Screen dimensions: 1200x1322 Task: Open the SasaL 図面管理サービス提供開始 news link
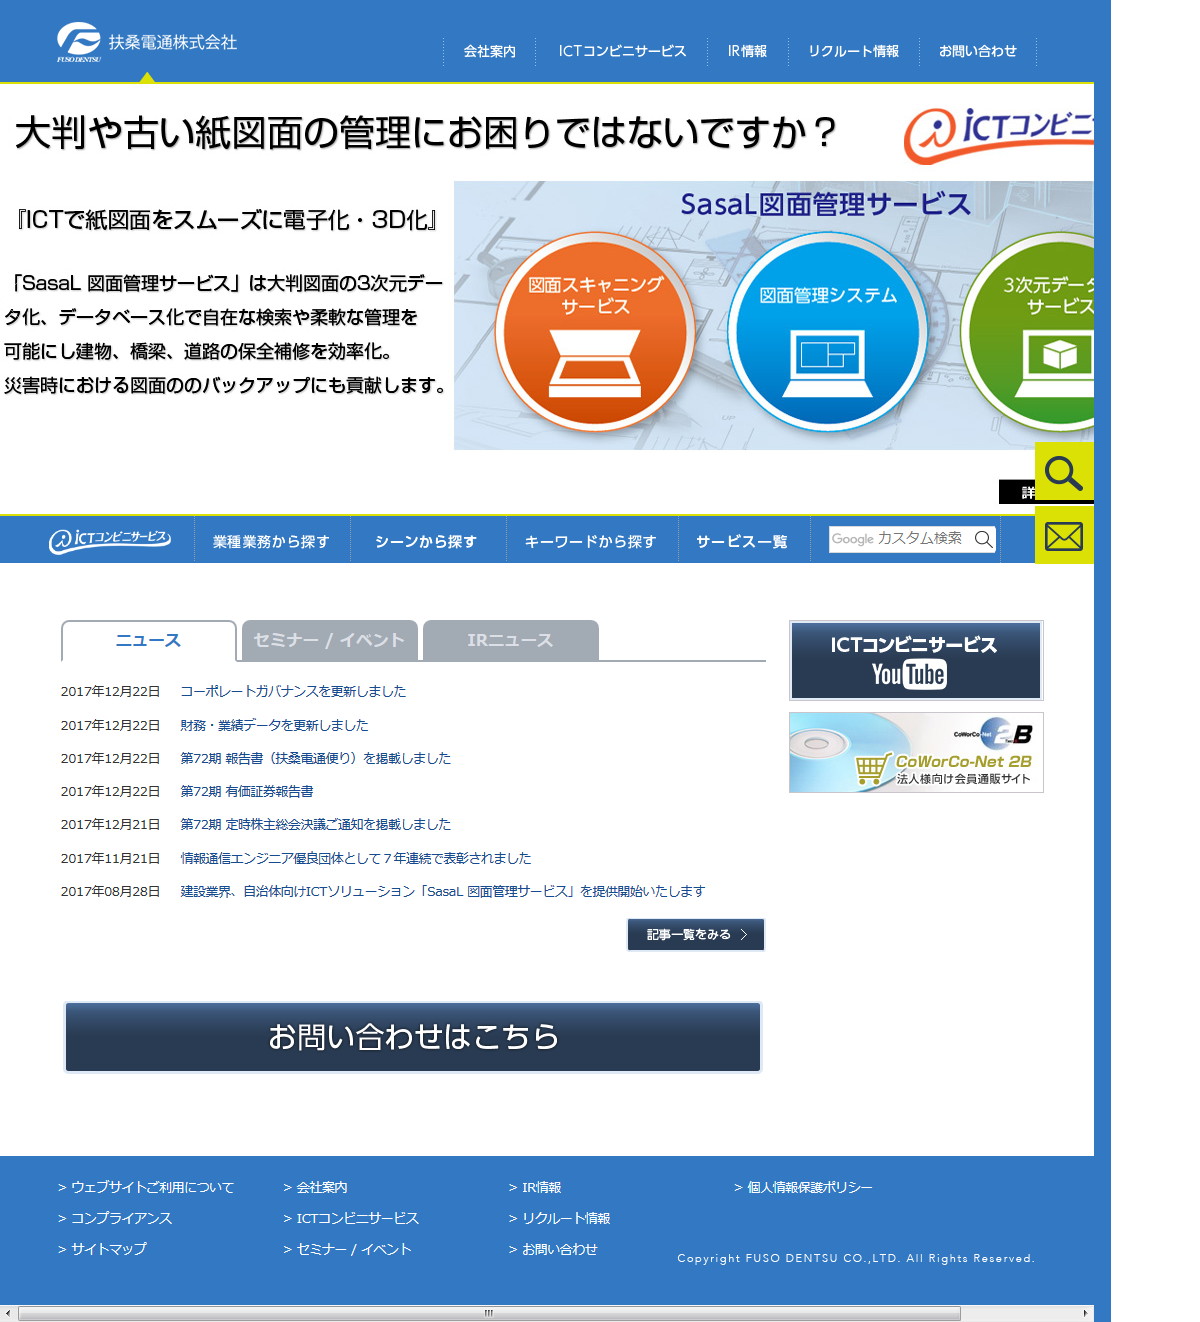(442, 891)
